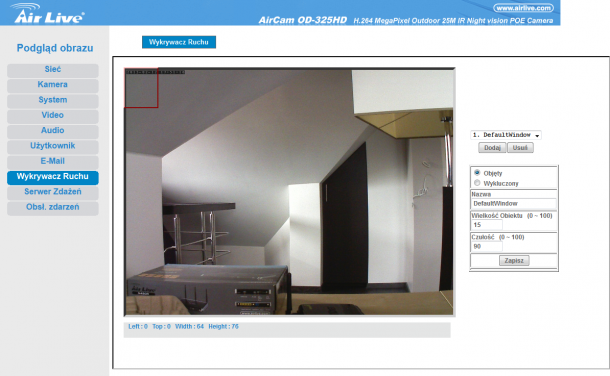Open the System menu item
The height and width of the screenshot is (376, 610).
[53, 100]
